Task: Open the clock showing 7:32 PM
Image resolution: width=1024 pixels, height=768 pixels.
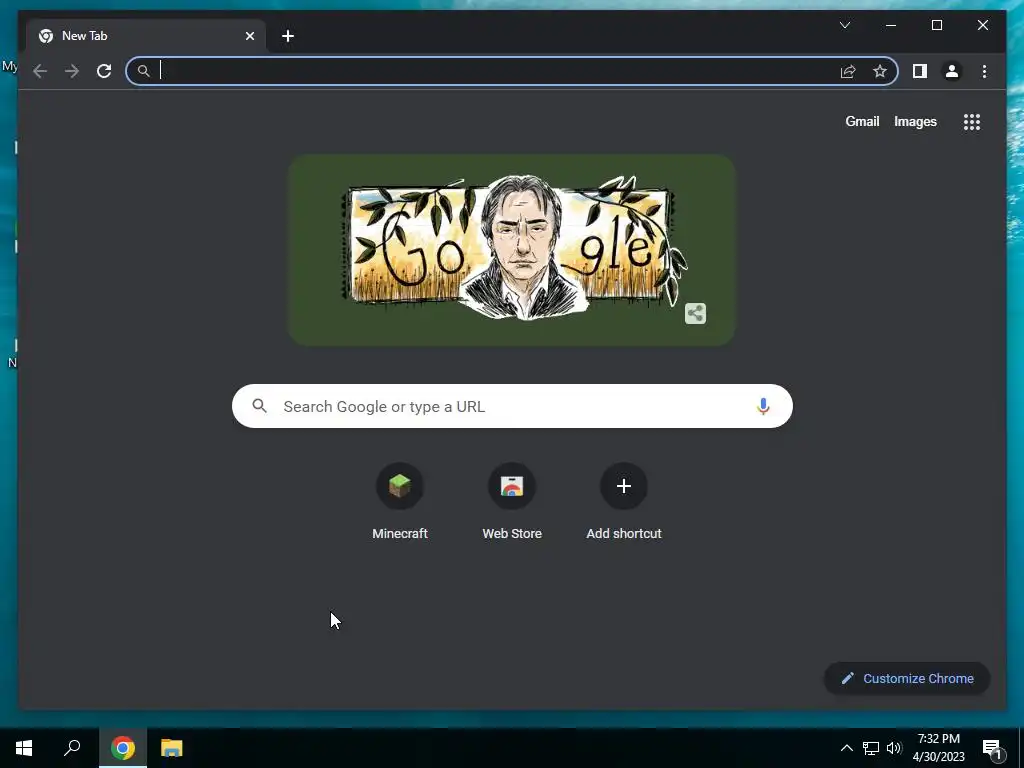Action: [938, 748]
